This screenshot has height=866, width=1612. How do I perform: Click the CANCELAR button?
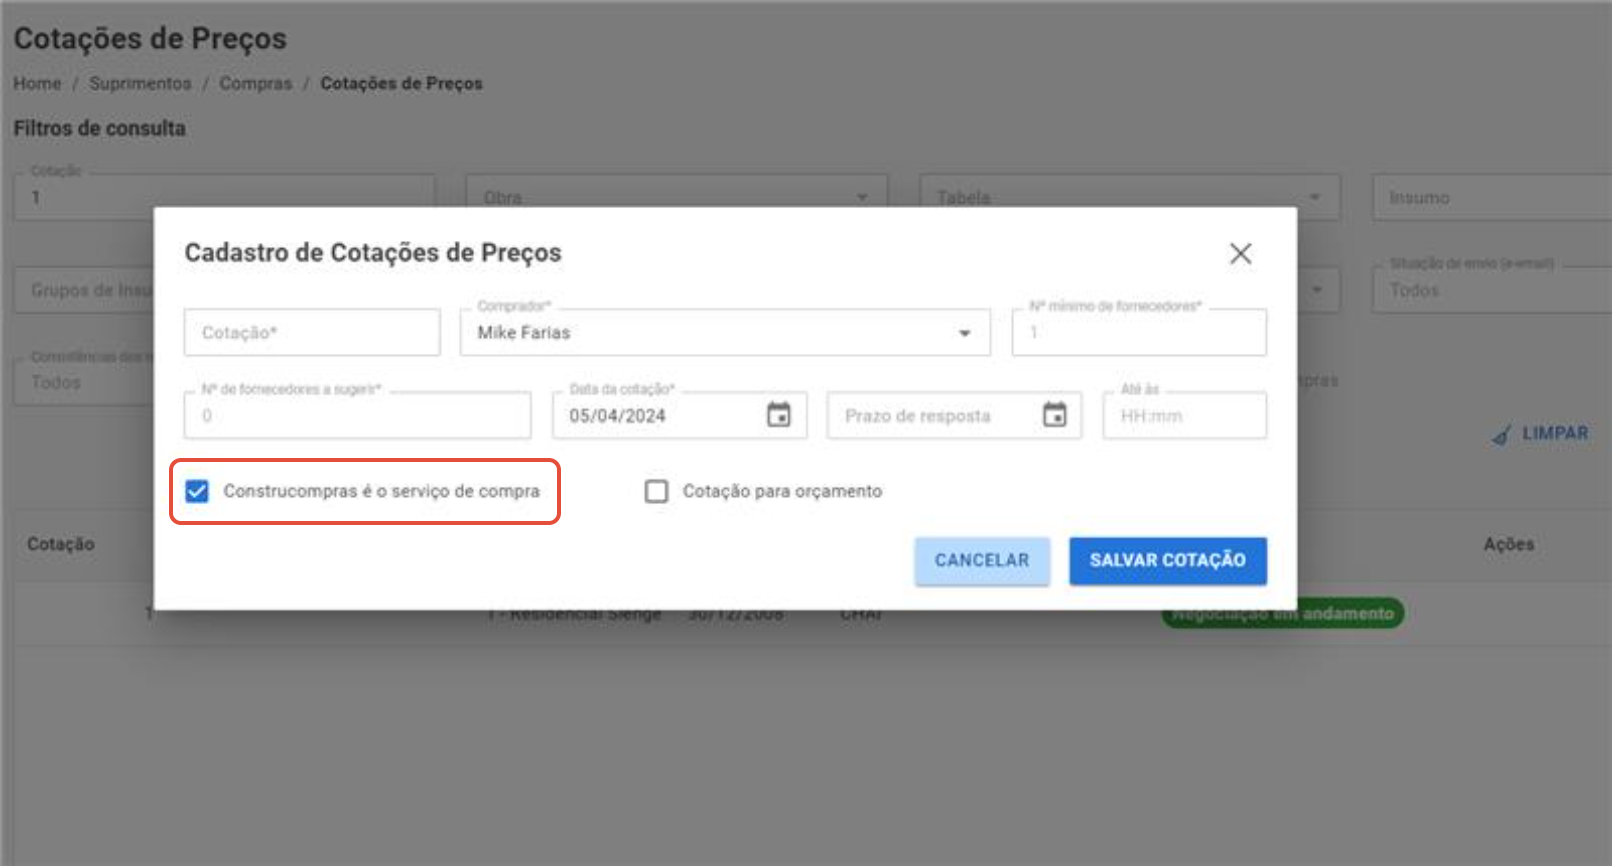click(982, 561)
